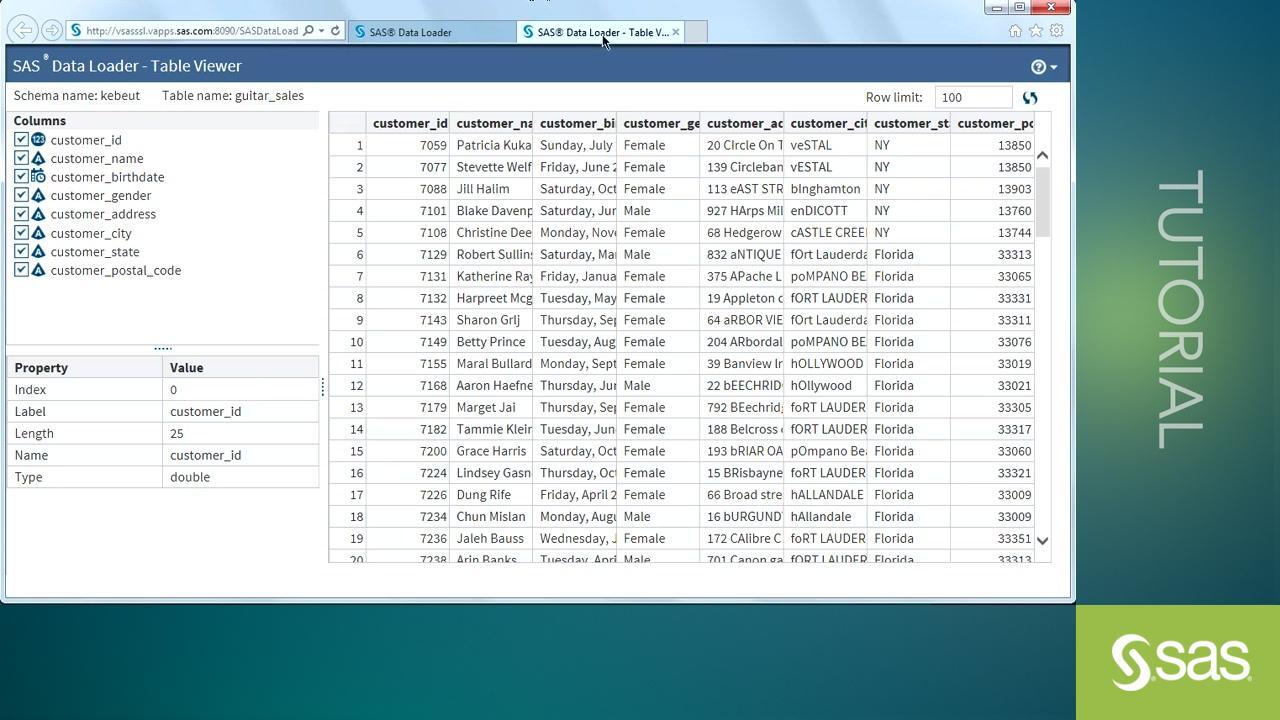The width and height of the screenshot is (1280, 720).
Task: Select customer_birthdate in the Columns list
Action: point(107,177)
